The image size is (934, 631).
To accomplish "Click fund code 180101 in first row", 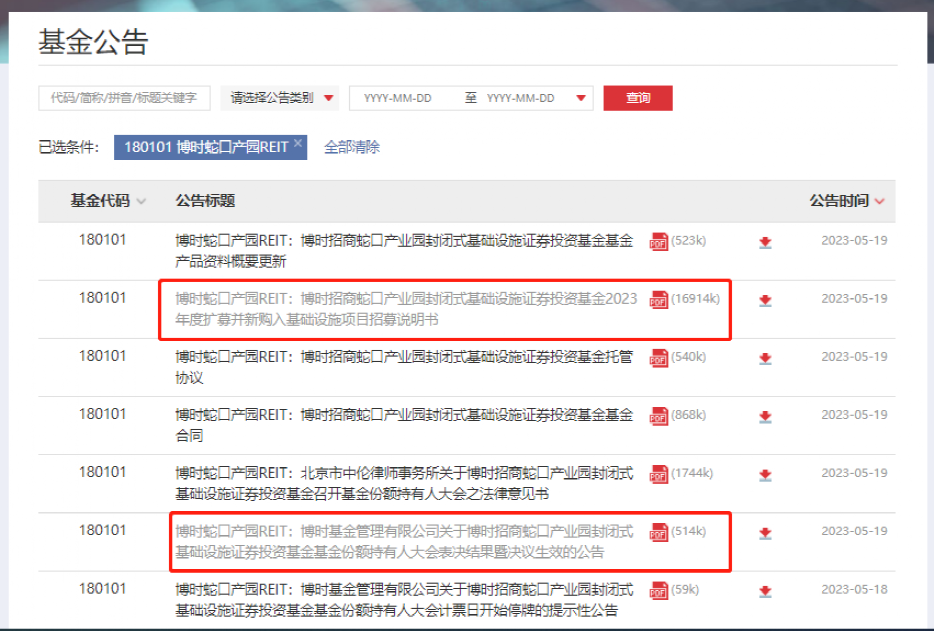I will [x=102, y=240].
